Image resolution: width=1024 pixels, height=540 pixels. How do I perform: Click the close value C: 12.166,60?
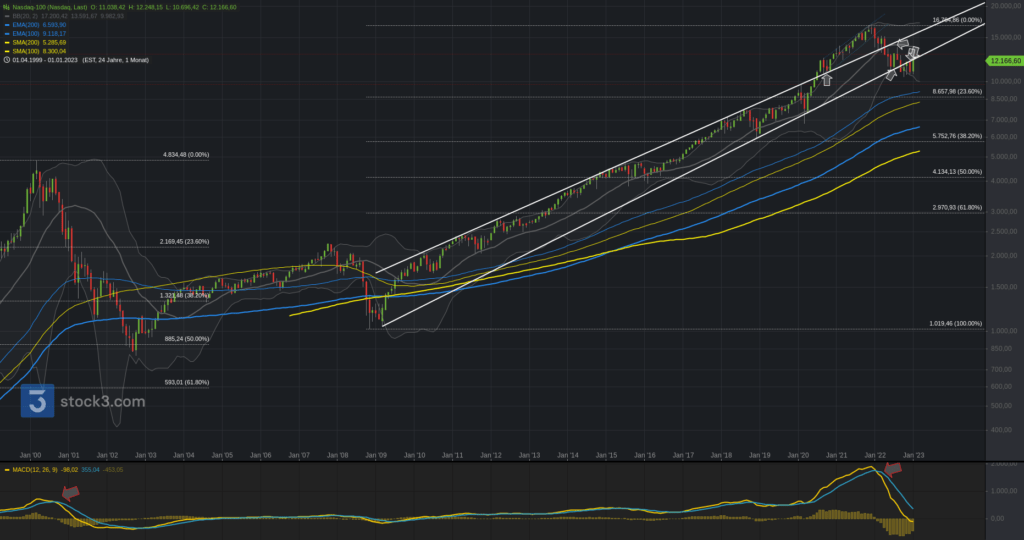(x=219, y=7)
